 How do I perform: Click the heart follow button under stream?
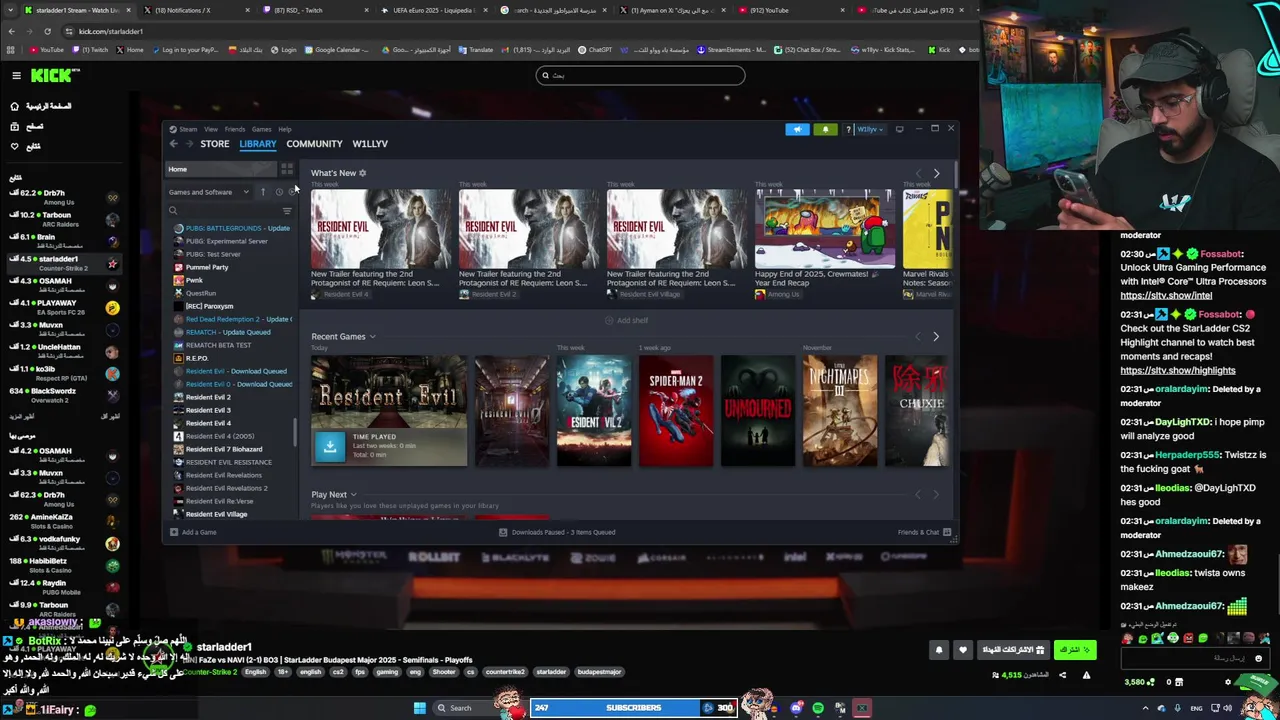click(x=963, y=650)
